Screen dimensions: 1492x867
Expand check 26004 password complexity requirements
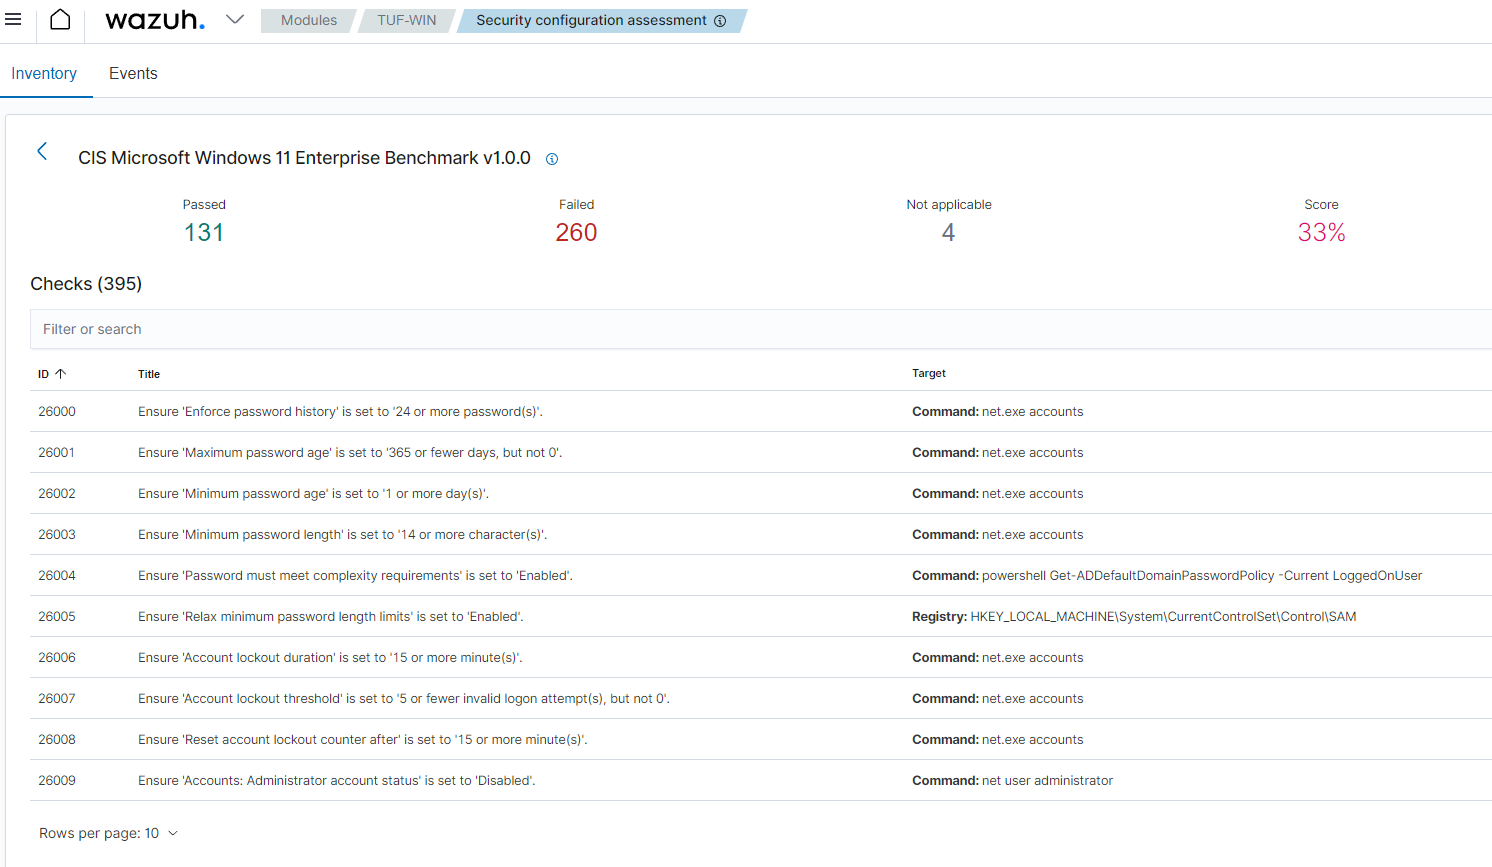coord(355,576)
